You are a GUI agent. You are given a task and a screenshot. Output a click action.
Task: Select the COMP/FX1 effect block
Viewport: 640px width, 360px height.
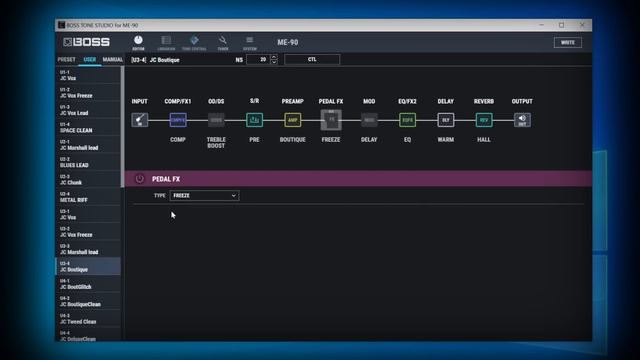coord(178,120)
